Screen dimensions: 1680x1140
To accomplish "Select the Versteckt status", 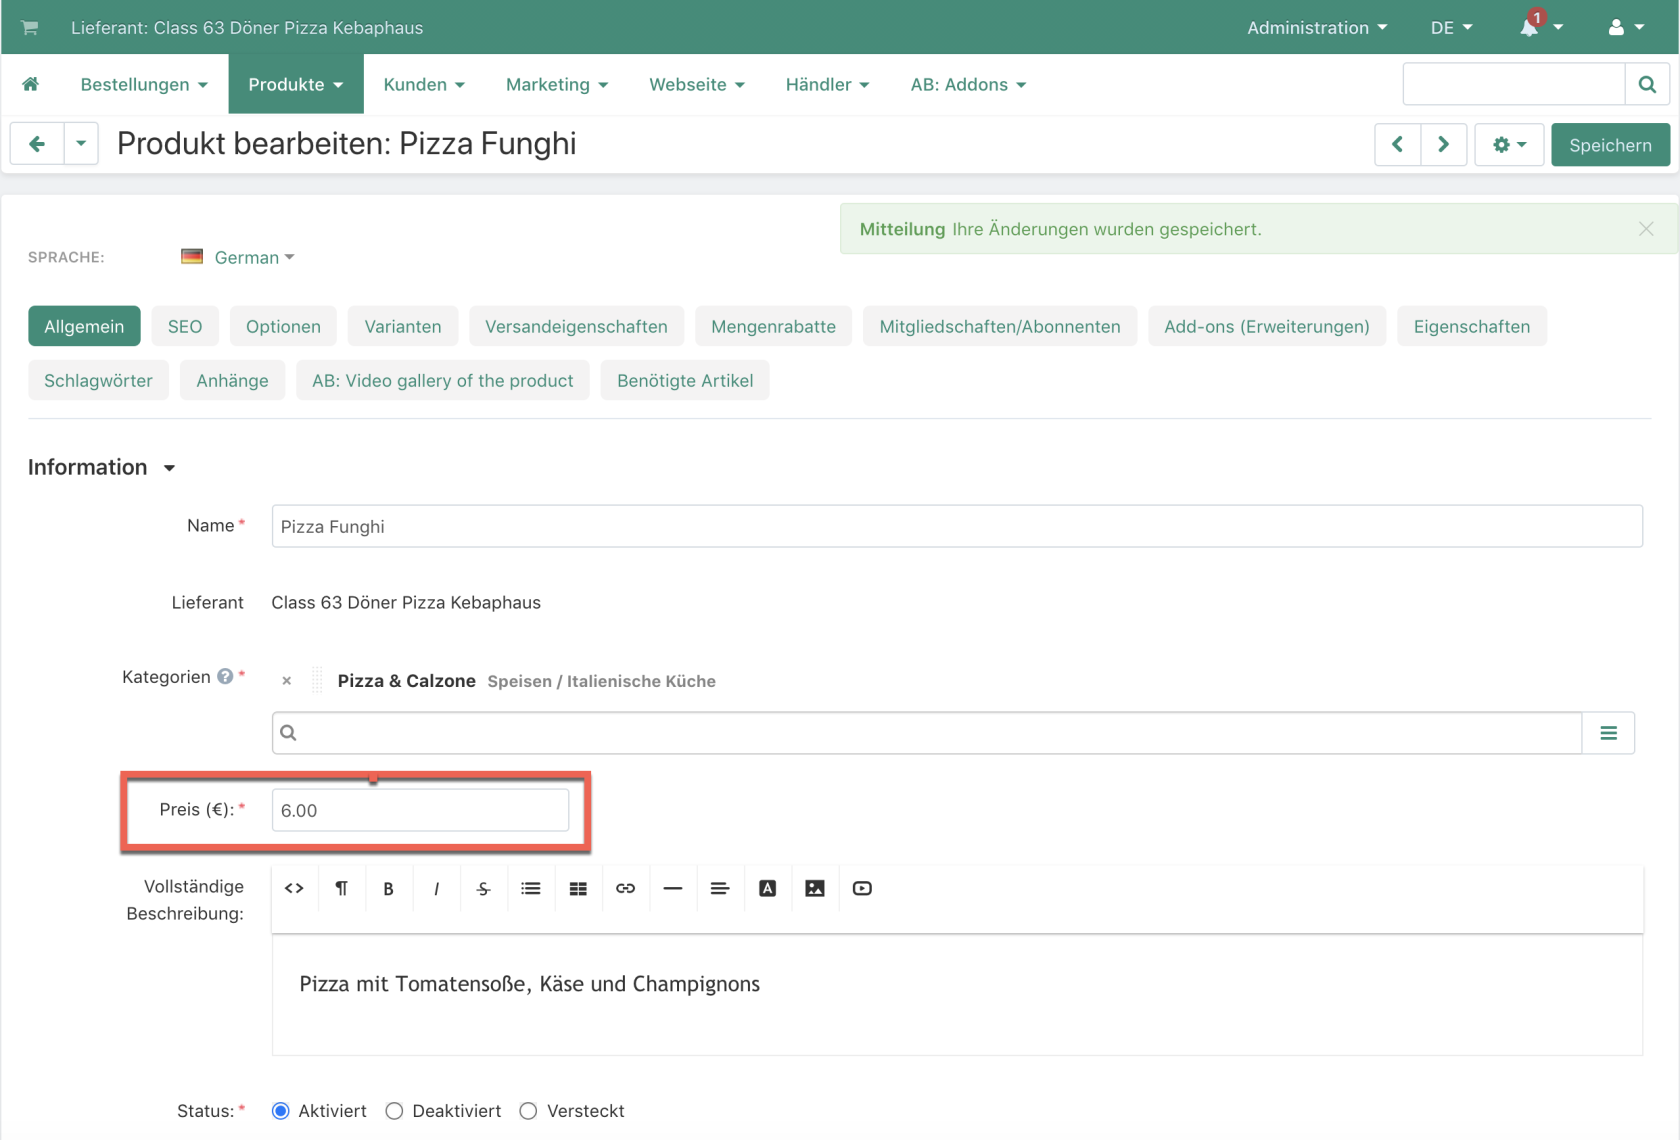I will click(529, 1111).
